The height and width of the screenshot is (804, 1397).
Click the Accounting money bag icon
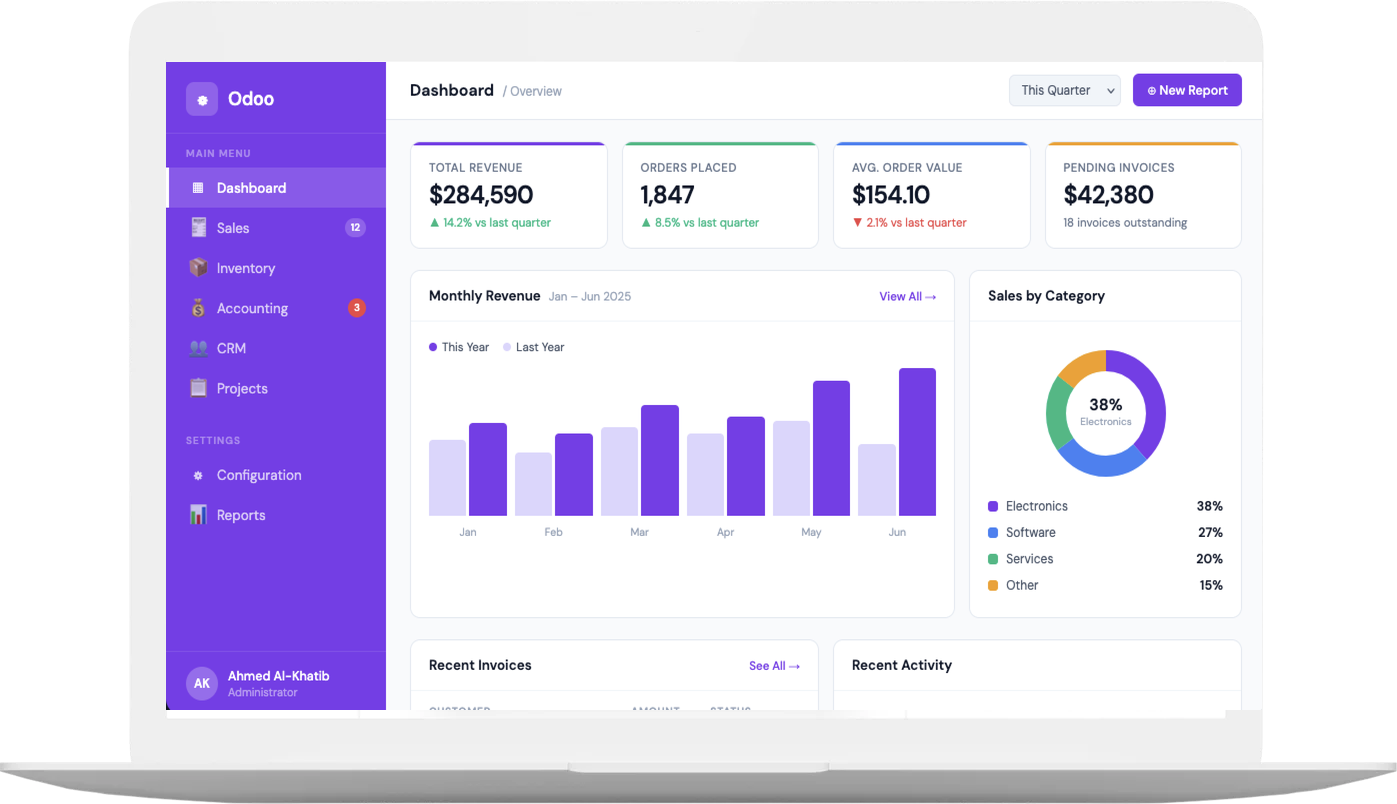point(198,308)
